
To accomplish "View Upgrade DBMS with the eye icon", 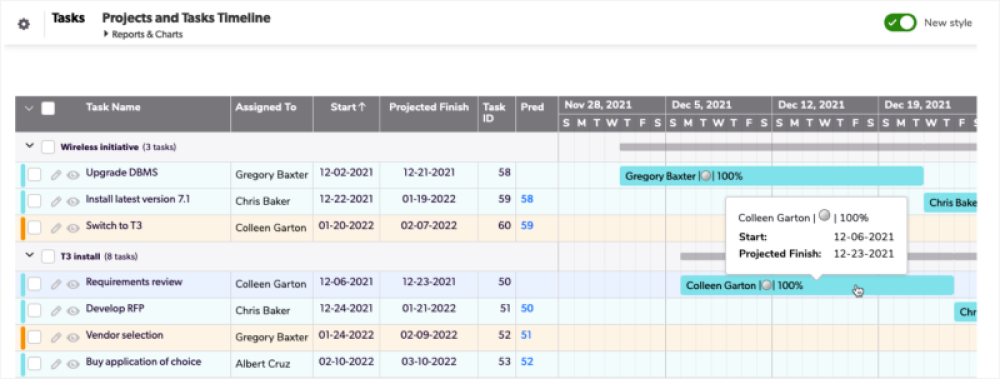I will 73,175.
